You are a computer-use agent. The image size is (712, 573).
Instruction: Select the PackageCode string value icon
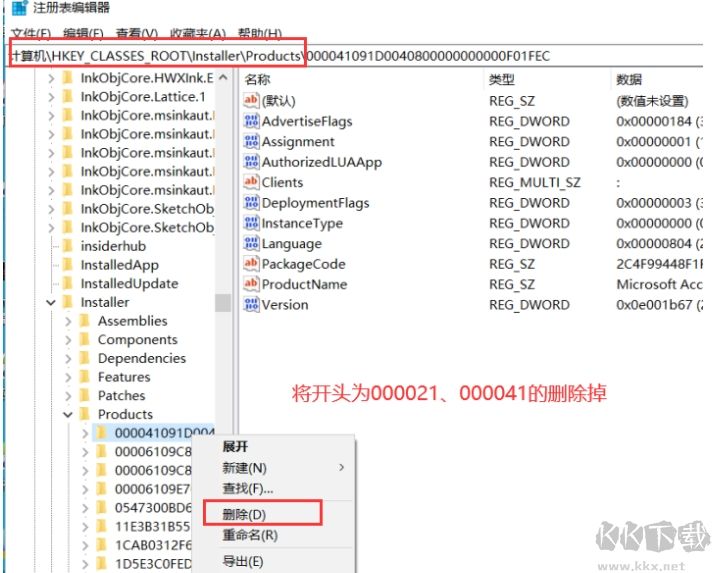pos(251,264)
